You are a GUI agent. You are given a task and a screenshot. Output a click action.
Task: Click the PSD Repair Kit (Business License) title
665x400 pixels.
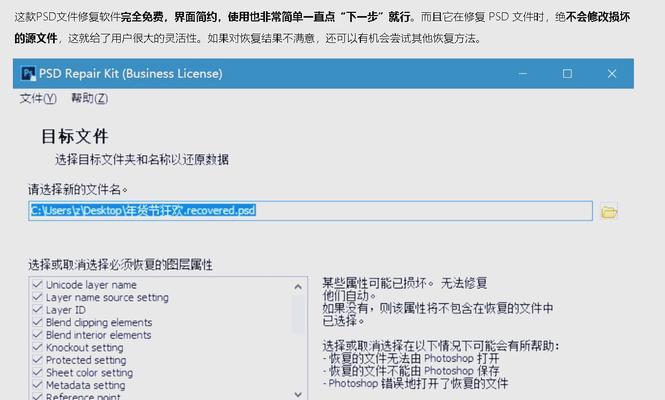pos(131,74)
